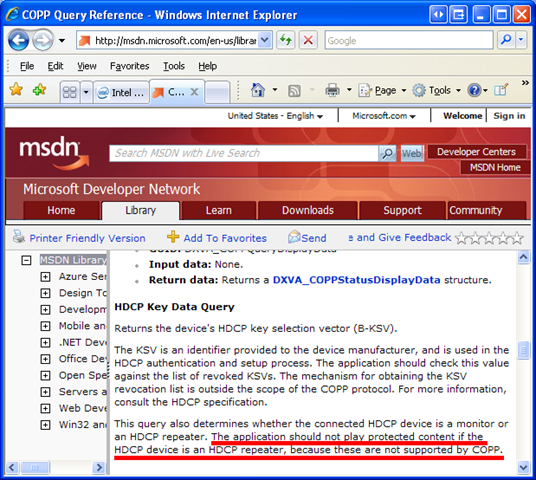Open the Home button dropdown arrow
Viewport: 536px width, 480px height.
pos(274,90)
